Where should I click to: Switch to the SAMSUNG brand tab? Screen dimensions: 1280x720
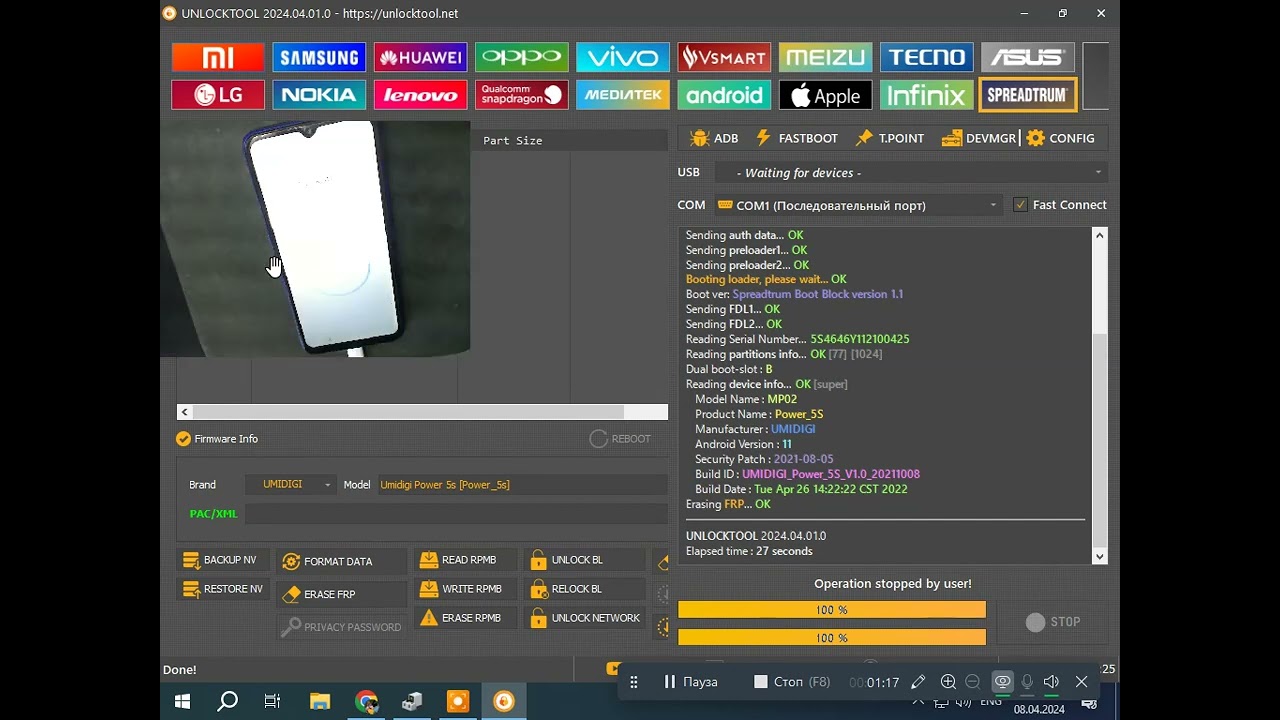coord(318,56)
